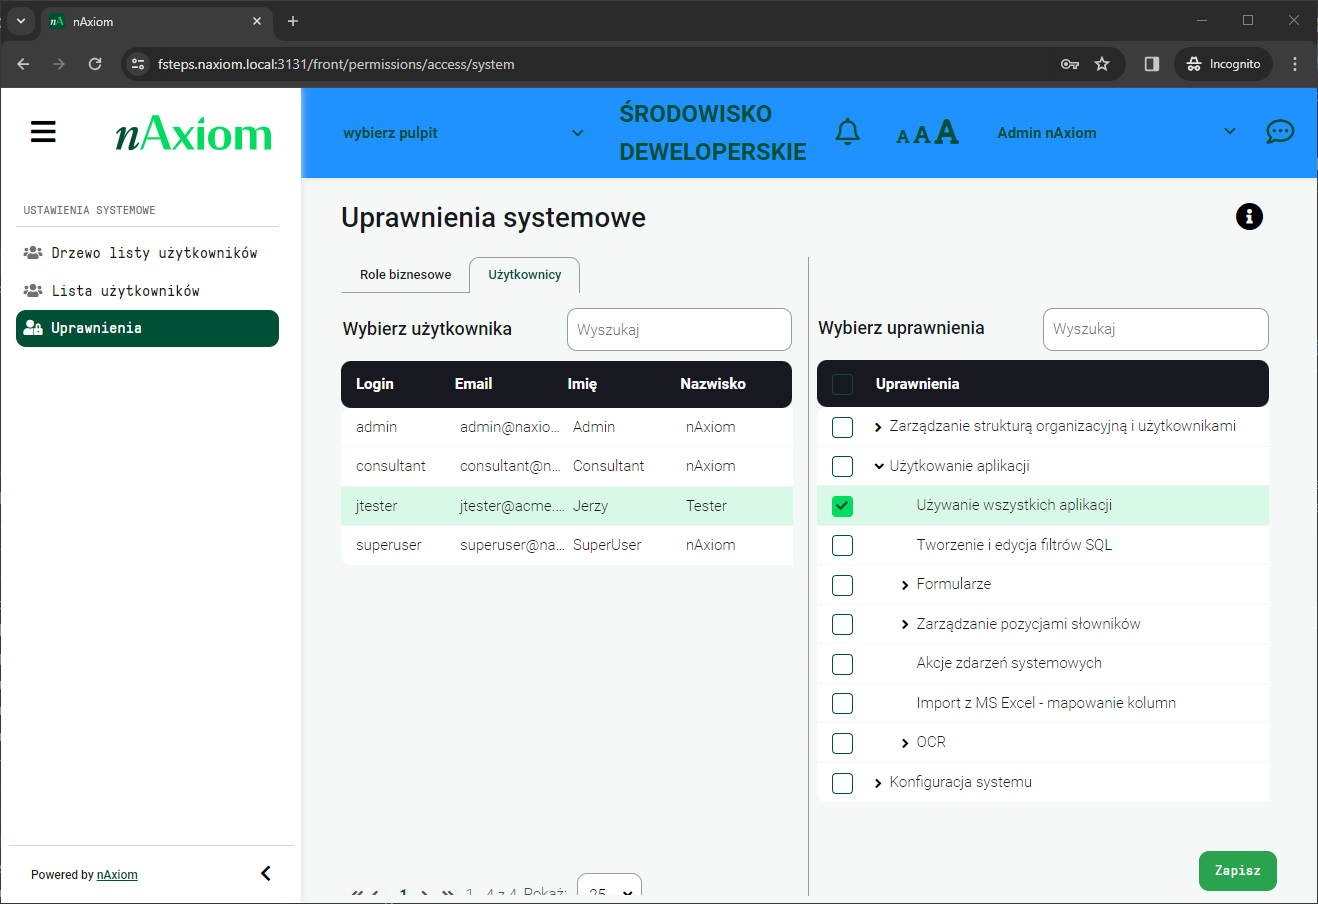
Task: Click the Zapisz button
Action: coord(1237,870)
